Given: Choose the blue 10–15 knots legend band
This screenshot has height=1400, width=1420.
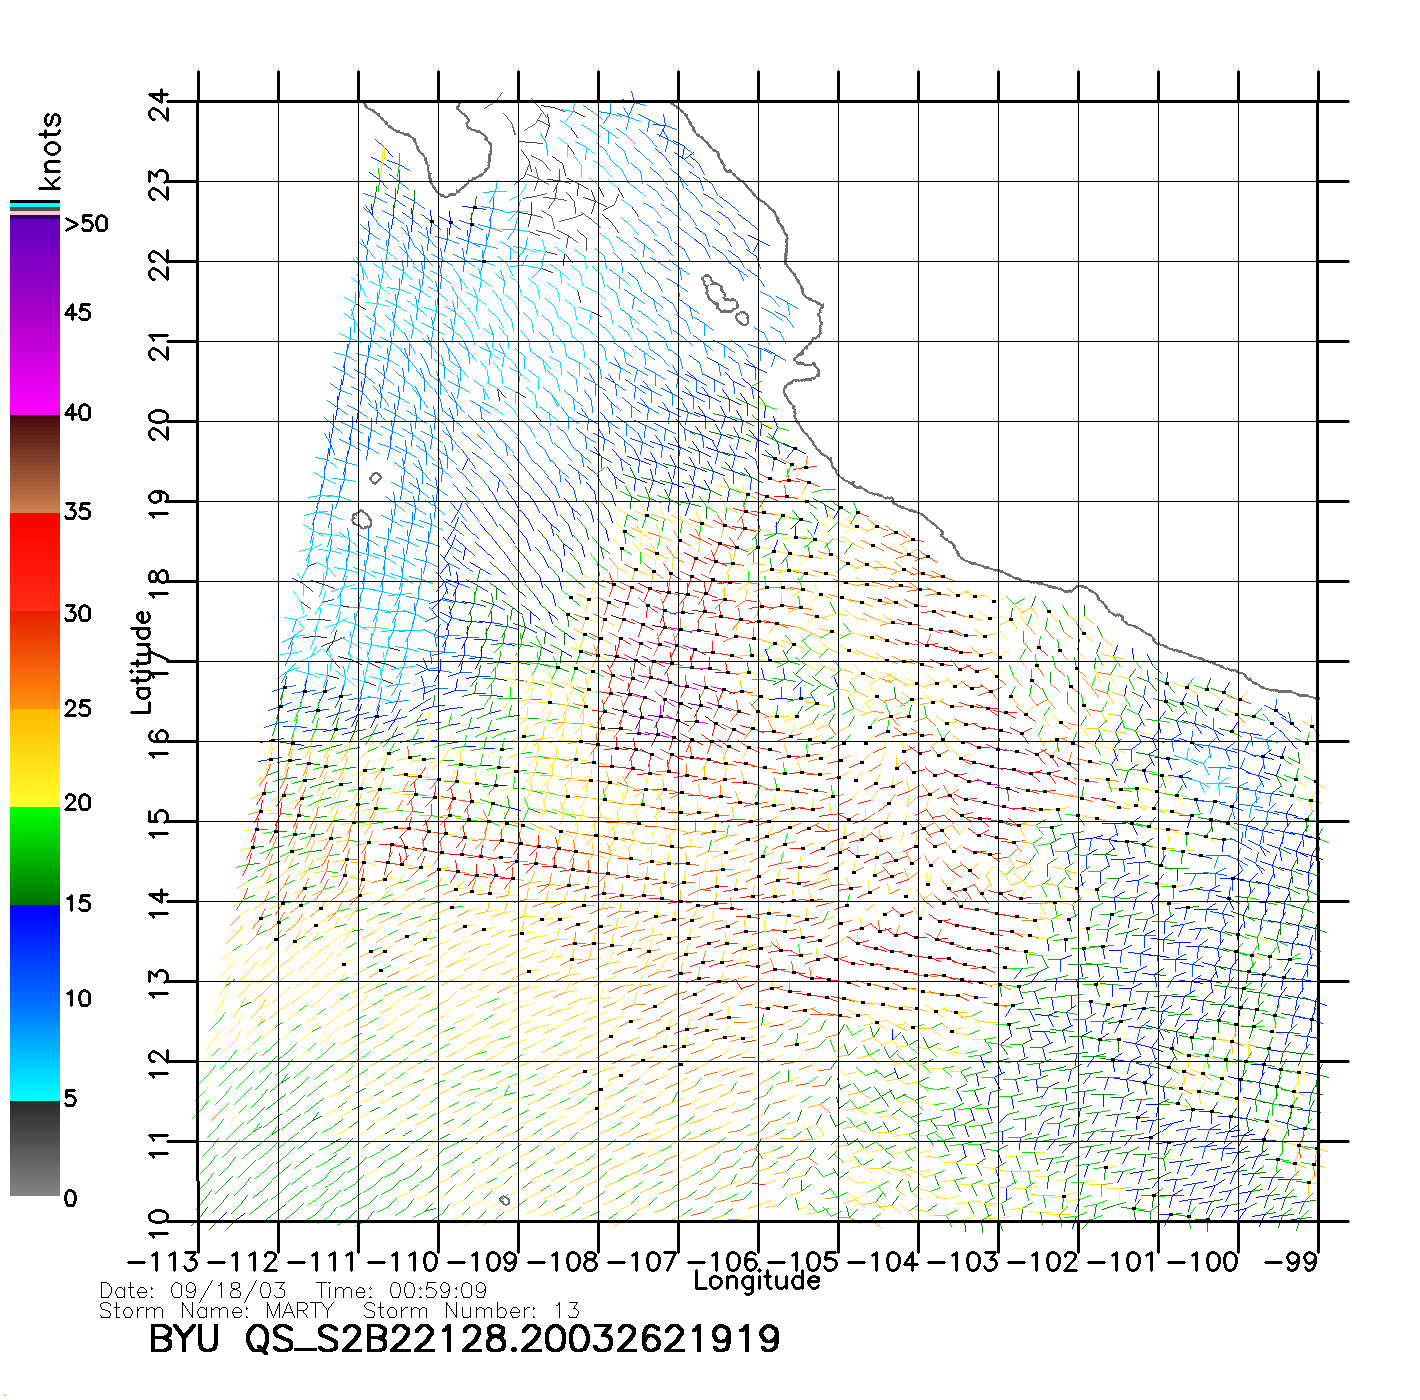Looking at the screenshot, I should (35, 953).
